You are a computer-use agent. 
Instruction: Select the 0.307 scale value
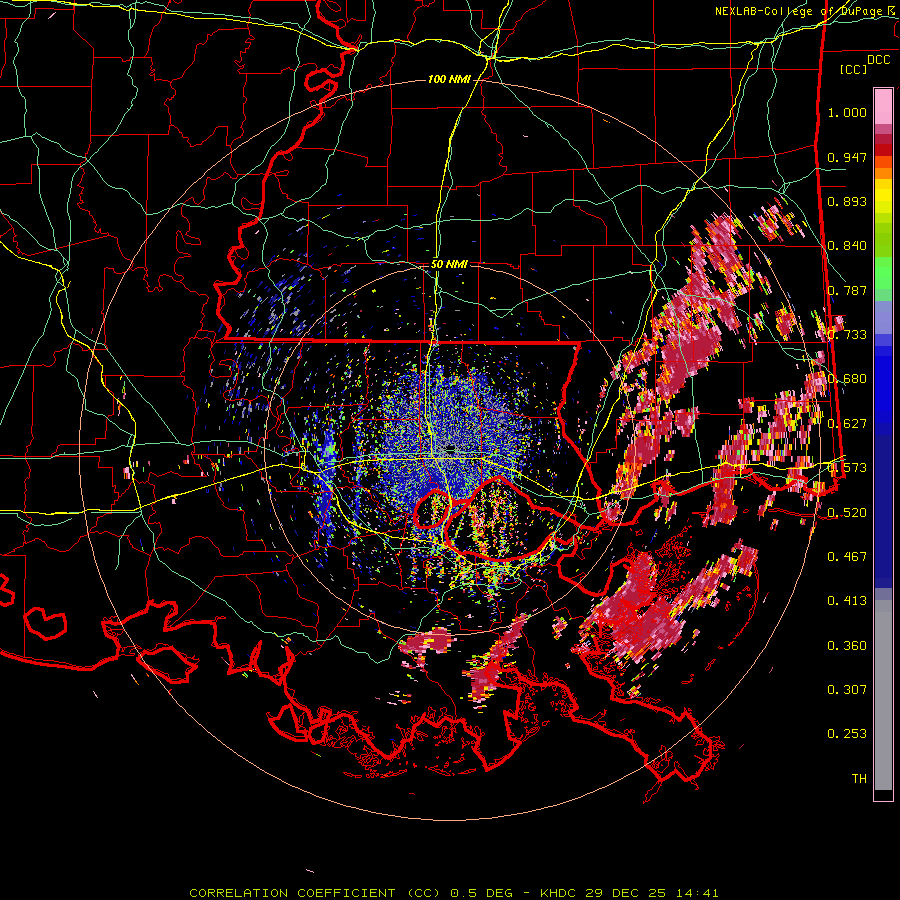[x=847, y=690]
